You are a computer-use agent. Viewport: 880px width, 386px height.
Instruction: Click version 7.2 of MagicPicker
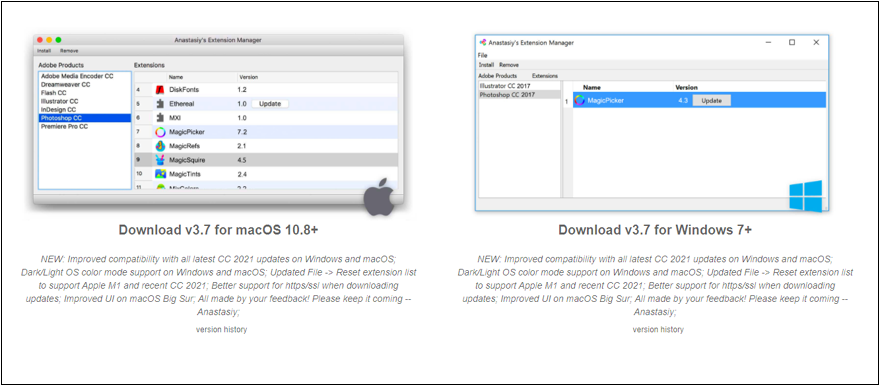click(242, 132)
